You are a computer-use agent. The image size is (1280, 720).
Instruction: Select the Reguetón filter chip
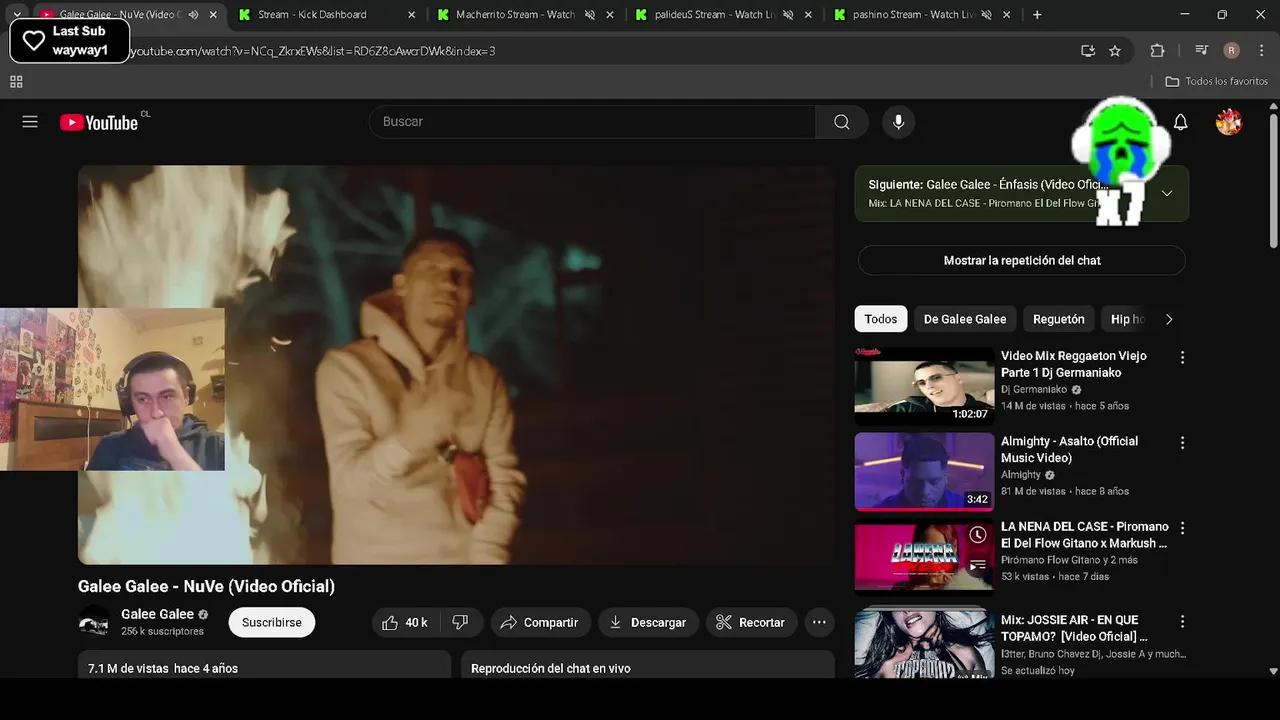[1058, 319]
